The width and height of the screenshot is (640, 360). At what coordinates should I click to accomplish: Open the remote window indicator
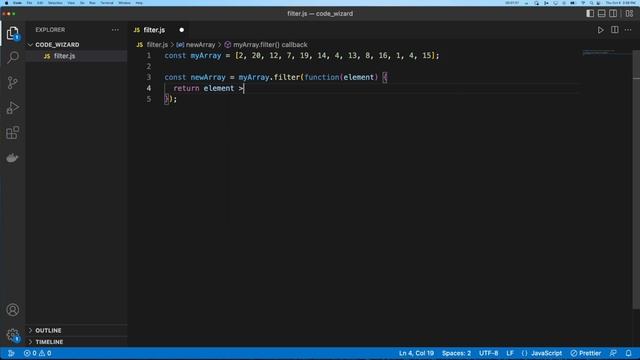[11, 353]
